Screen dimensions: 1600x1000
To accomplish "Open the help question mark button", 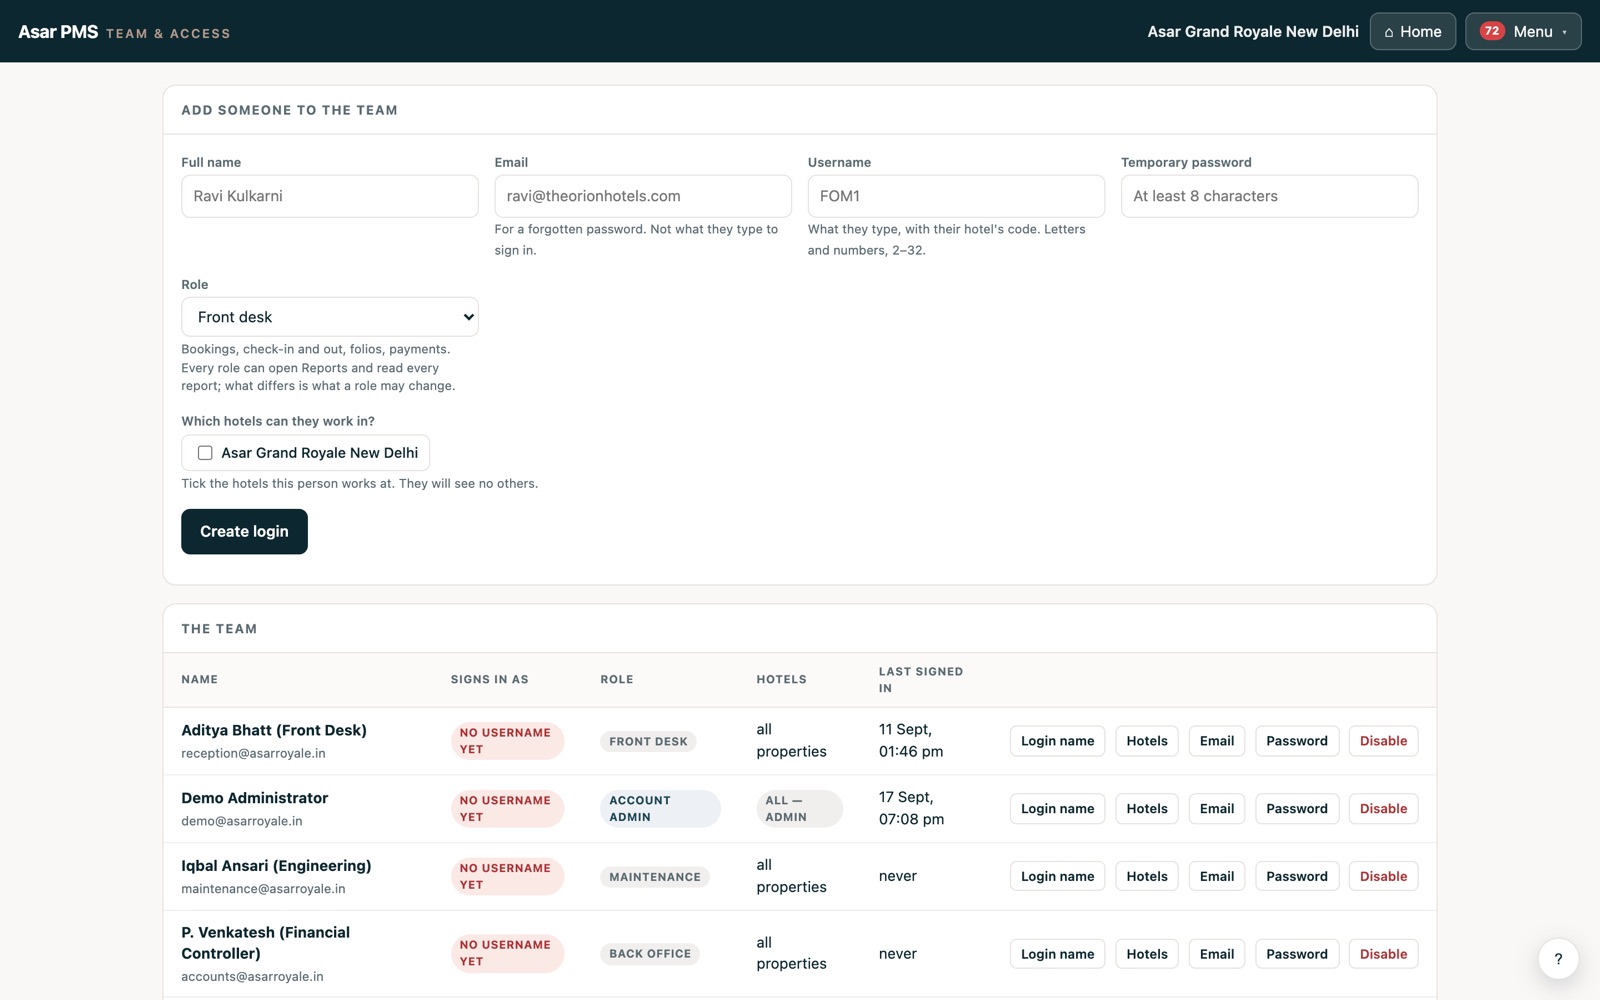I will click(x=1558, y=959).
